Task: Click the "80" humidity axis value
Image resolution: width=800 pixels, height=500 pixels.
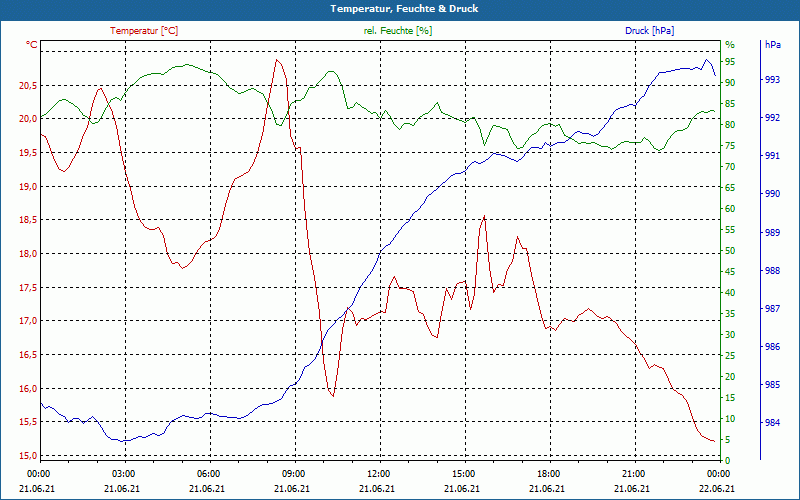Action: coord(730,124)
